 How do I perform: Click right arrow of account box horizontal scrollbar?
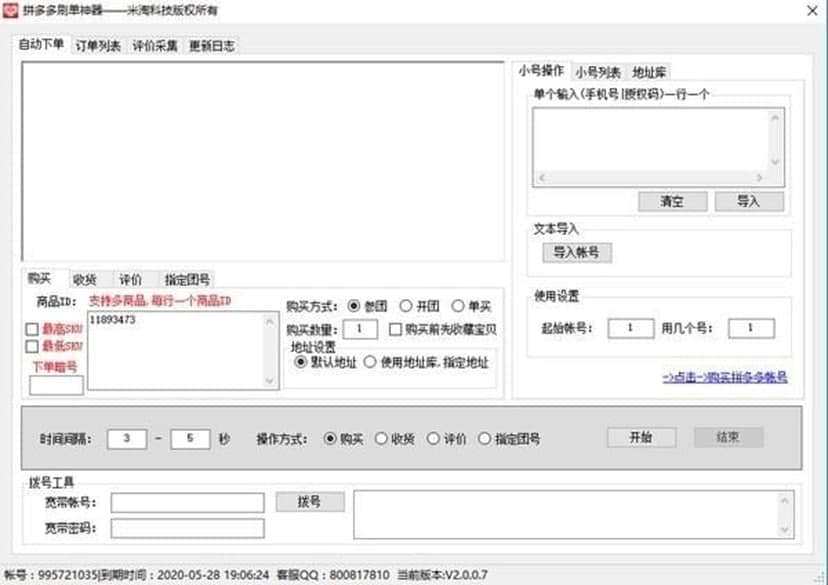coord(759,178)
